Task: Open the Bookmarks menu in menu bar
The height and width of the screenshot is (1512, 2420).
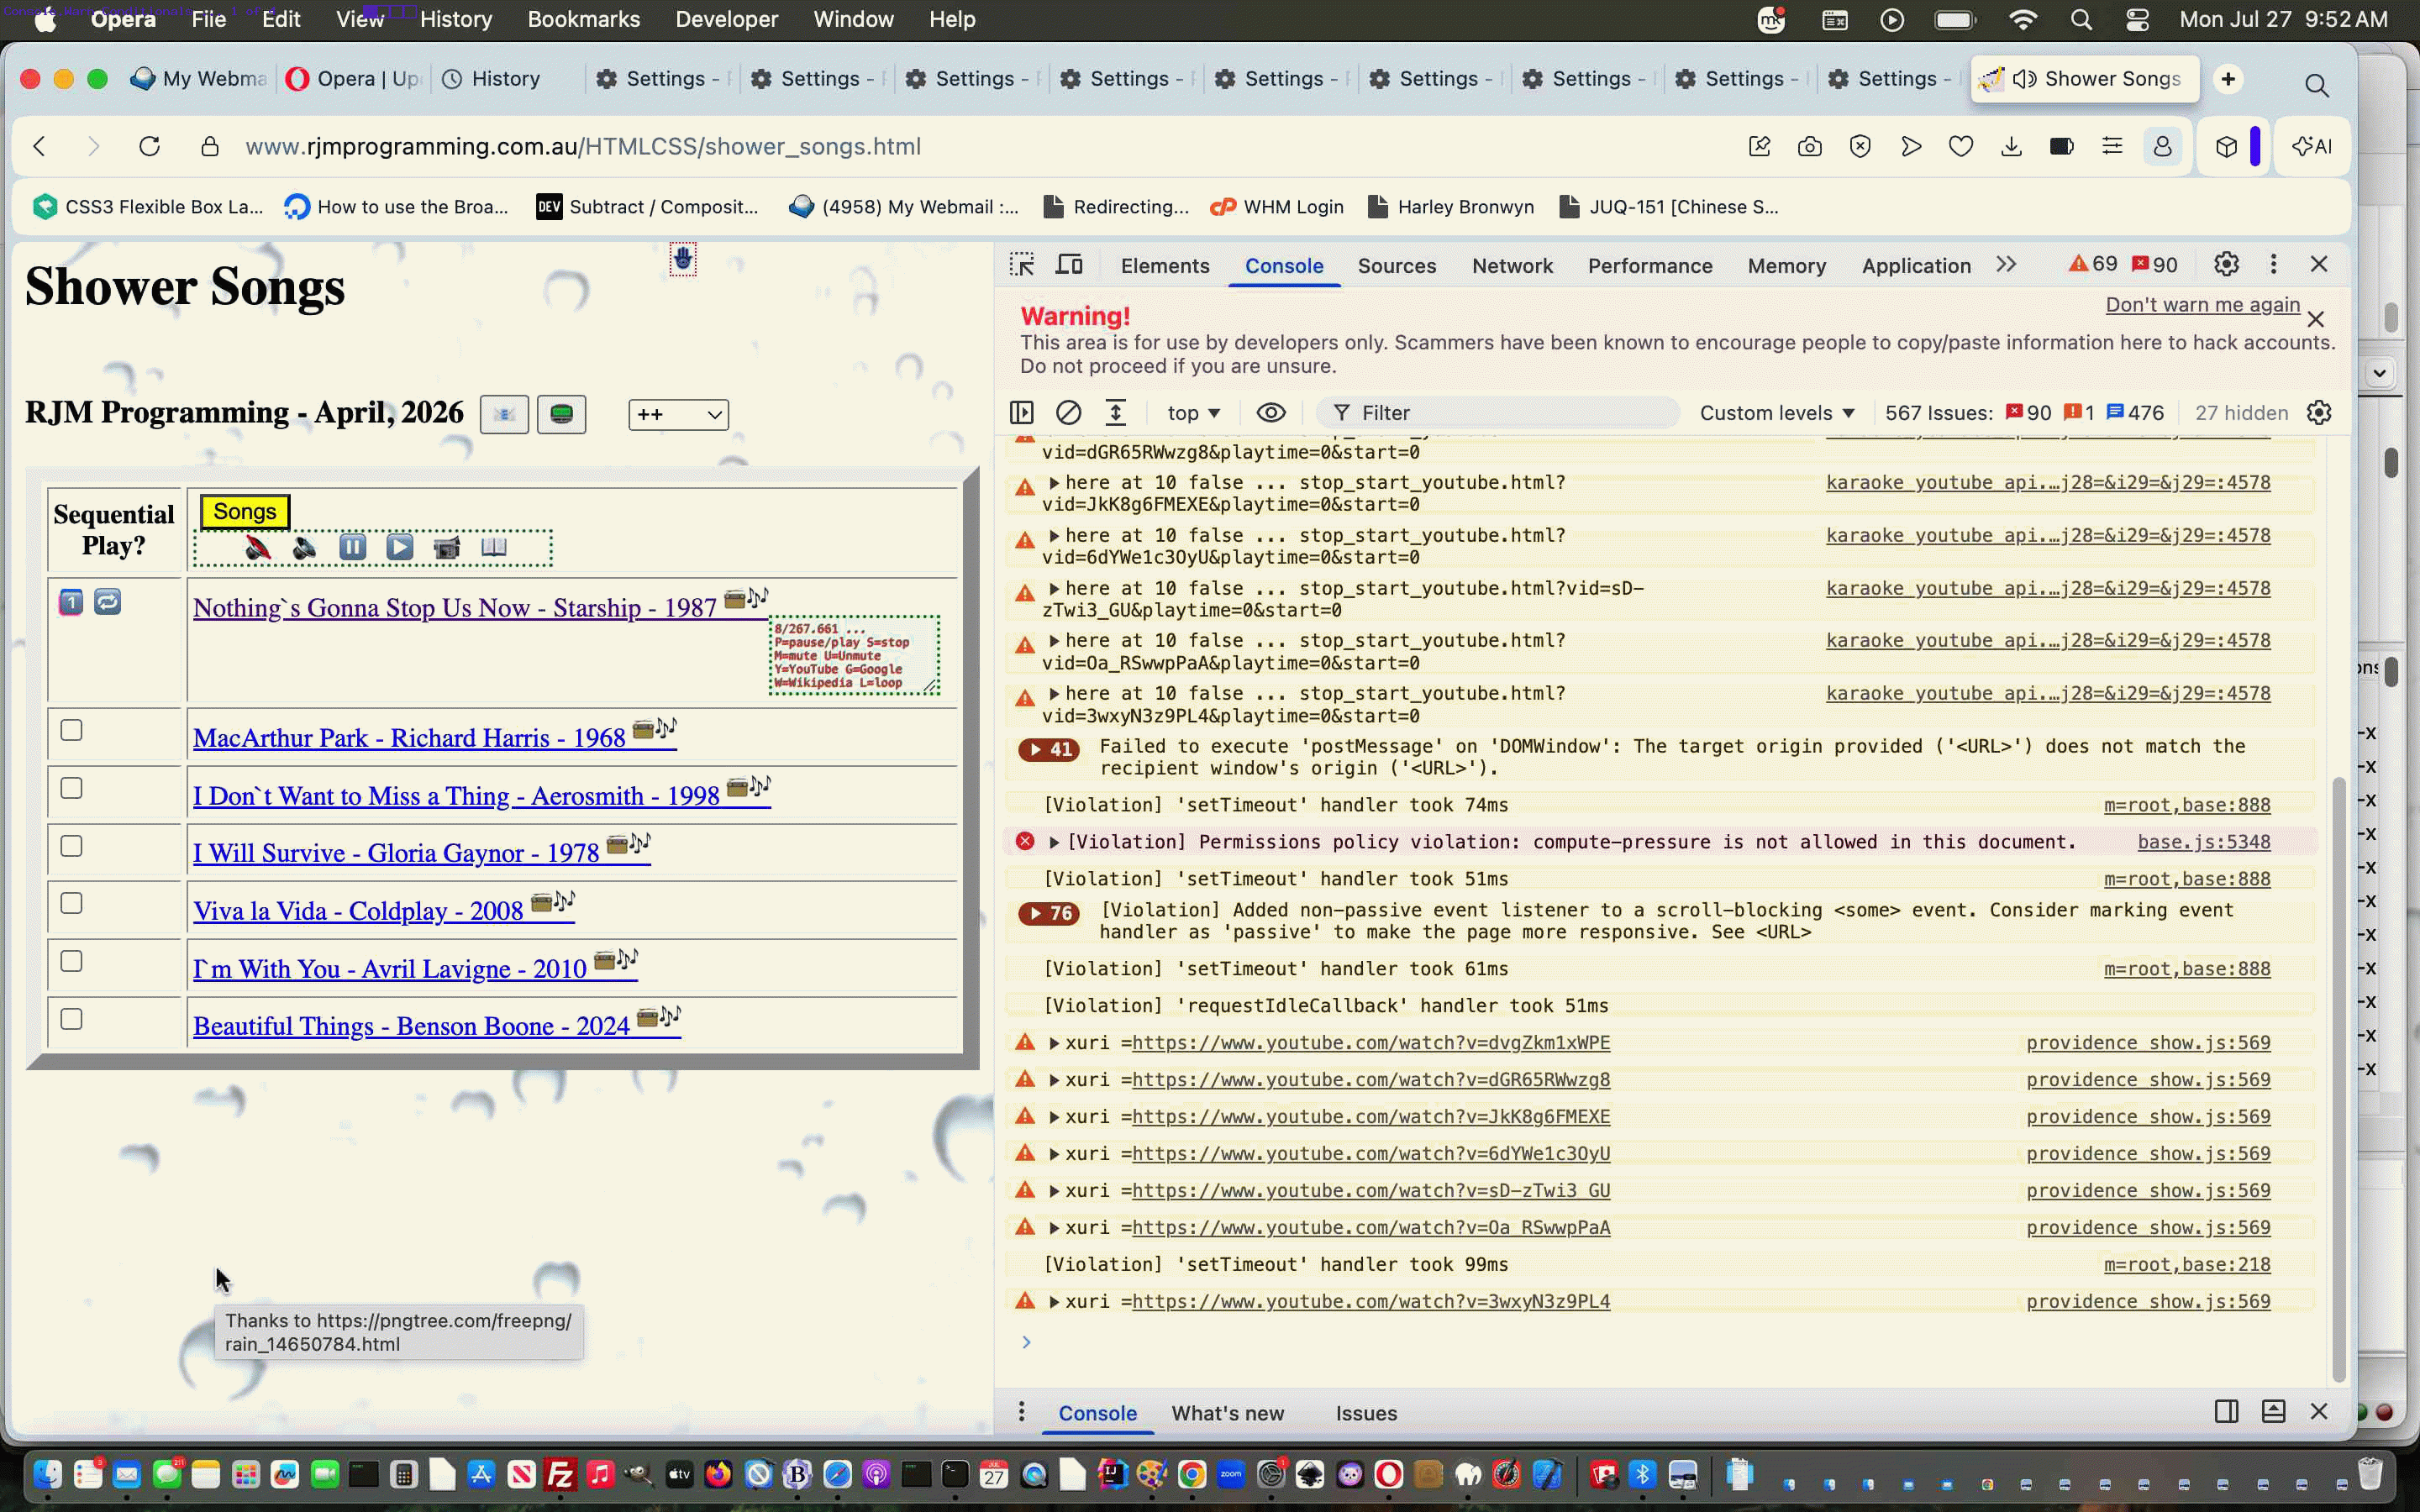Action: (584, 19)
